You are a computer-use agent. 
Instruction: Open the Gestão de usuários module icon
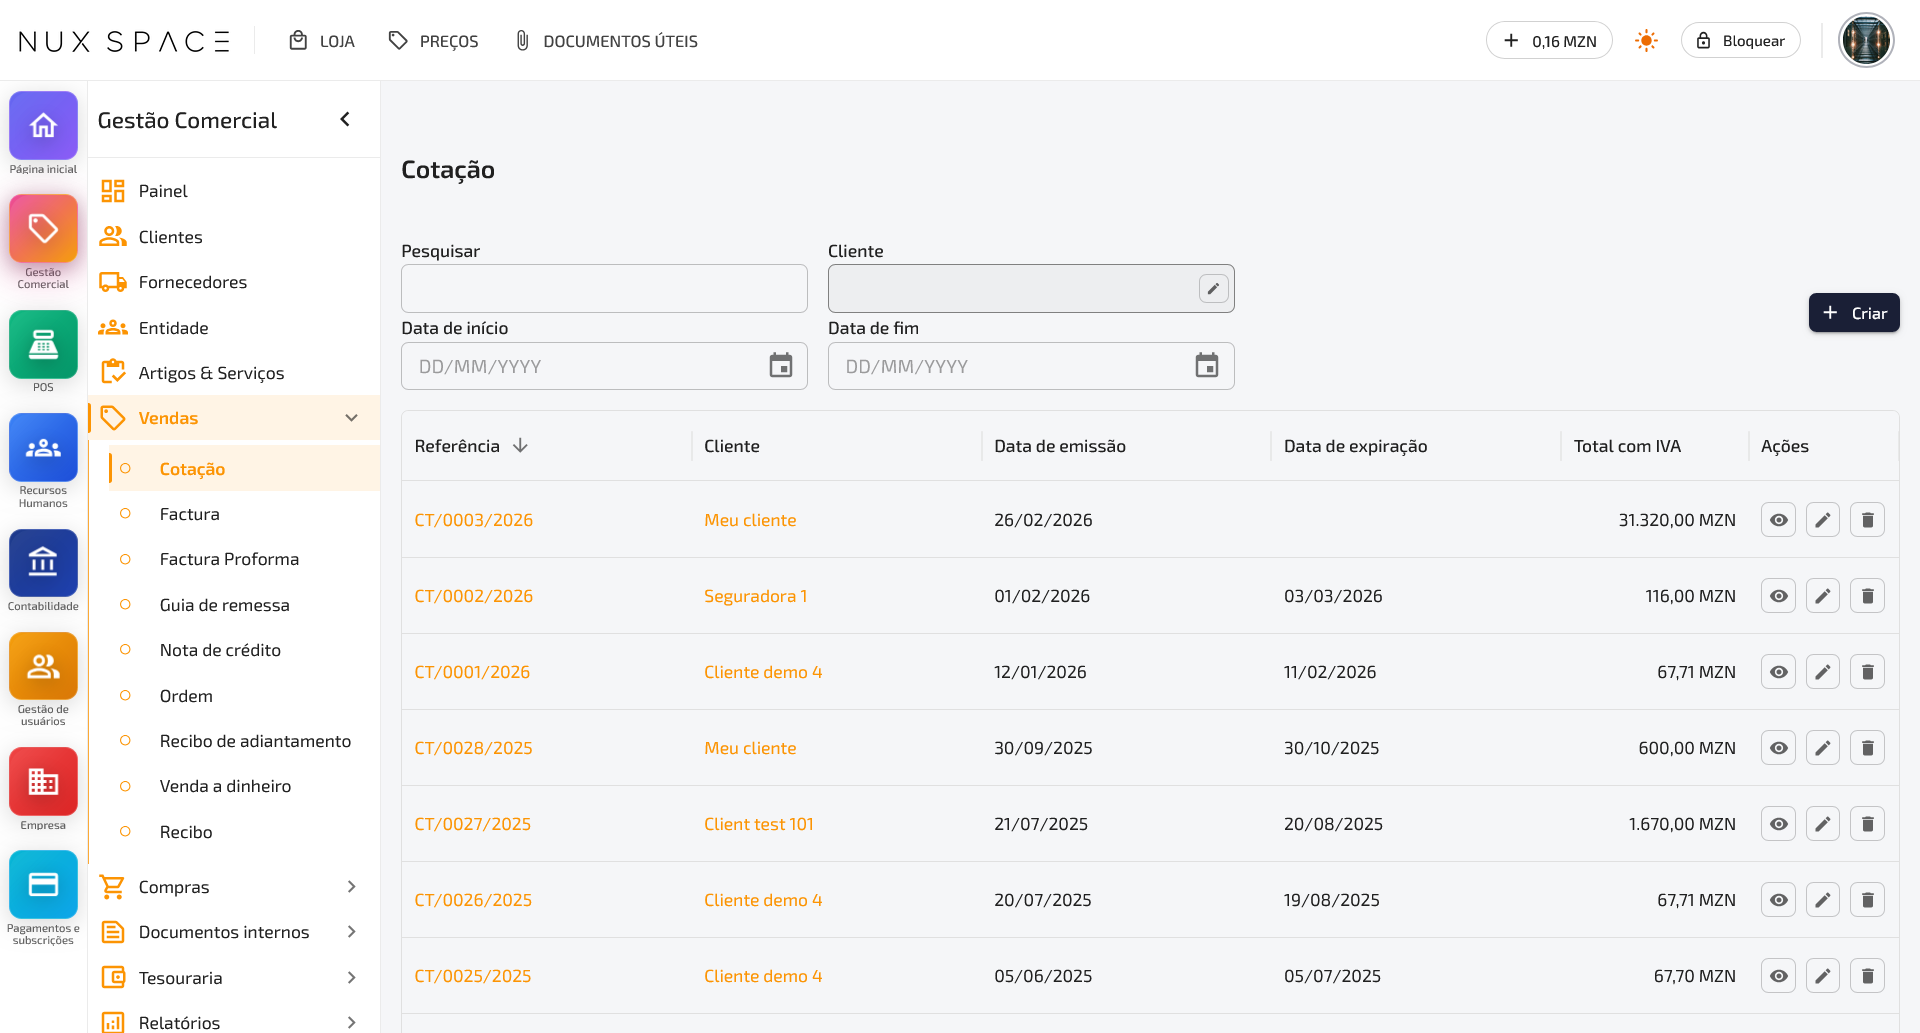tap(43, 666)
